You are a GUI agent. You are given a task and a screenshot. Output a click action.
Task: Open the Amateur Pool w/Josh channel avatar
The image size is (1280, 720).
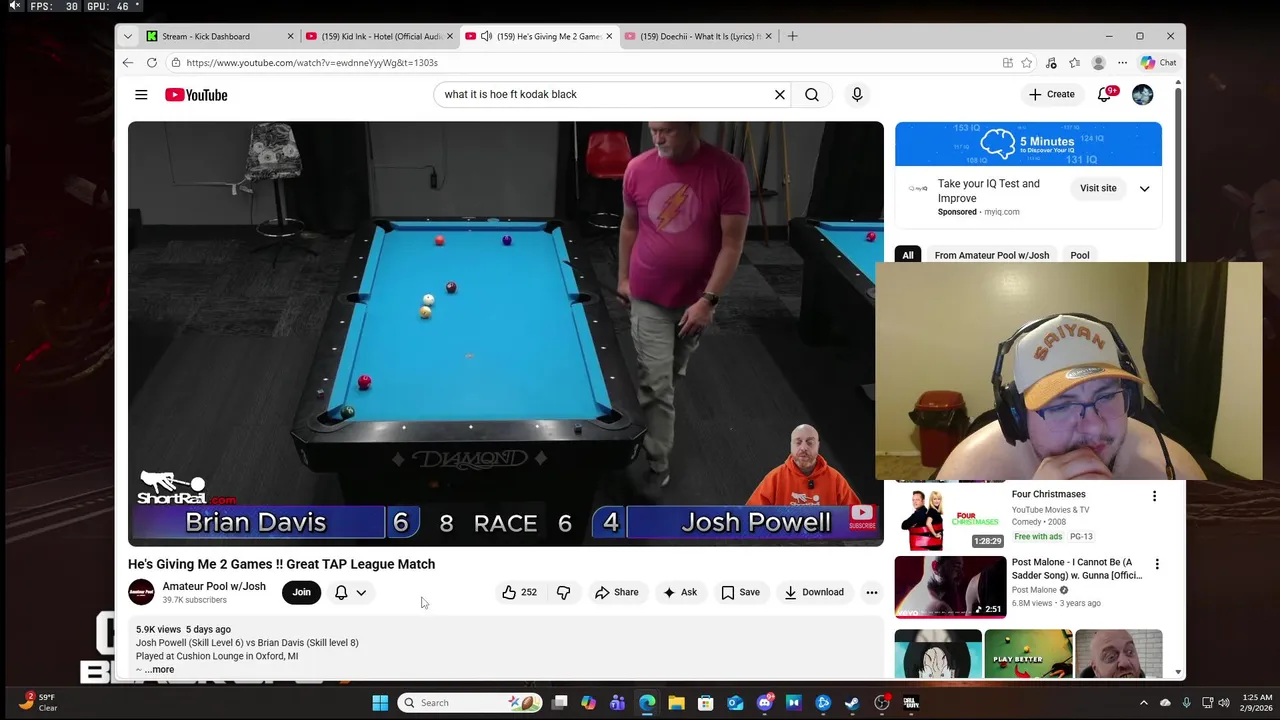coord(141,592)
